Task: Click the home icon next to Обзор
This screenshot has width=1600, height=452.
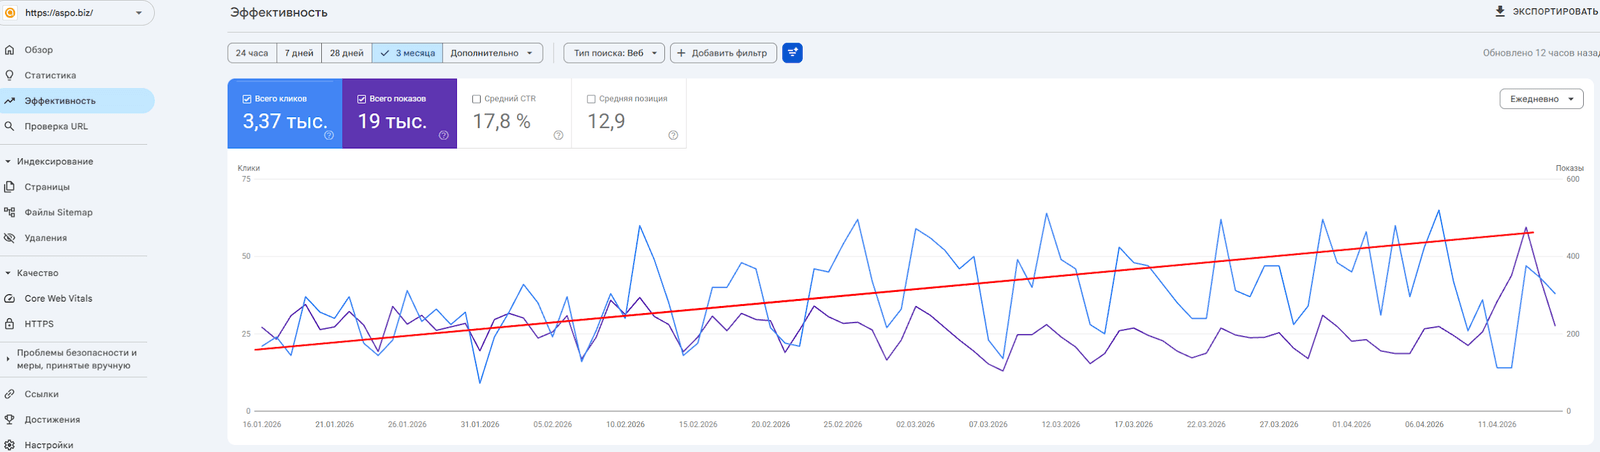Action: pyautogui.click(x=10, y=50)
